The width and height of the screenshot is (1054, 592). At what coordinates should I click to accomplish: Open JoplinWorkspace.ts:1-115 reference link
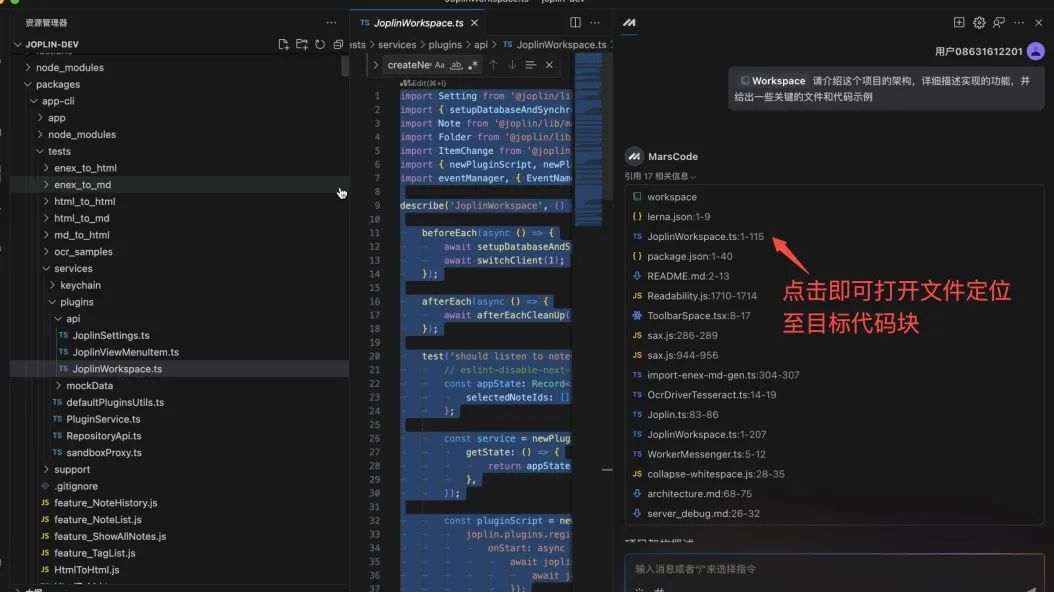pyautogui.click(x=705, y=237)
